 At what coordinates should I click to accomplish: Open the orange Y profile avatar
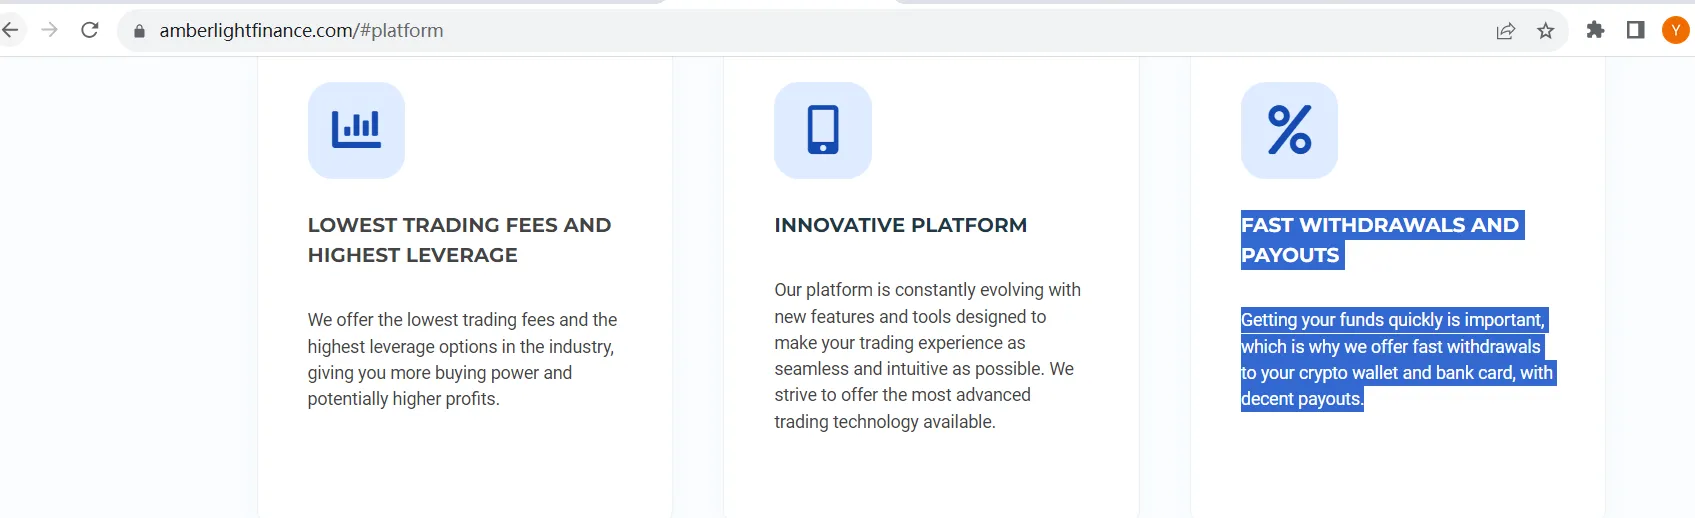click(x=1676, y=30)
